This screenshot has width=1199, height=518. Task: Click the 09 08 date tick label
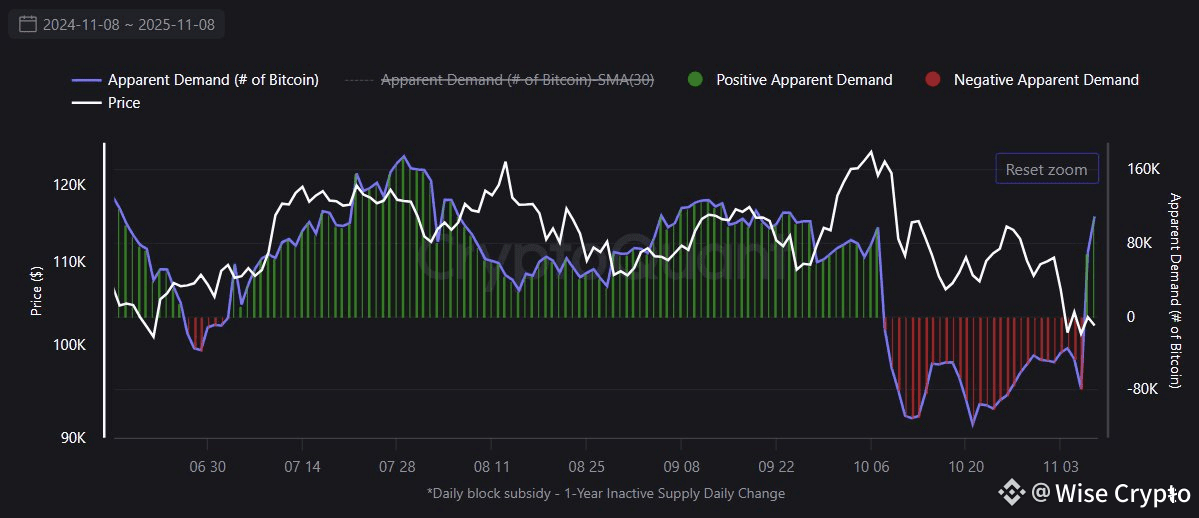[x=681, y=466]
